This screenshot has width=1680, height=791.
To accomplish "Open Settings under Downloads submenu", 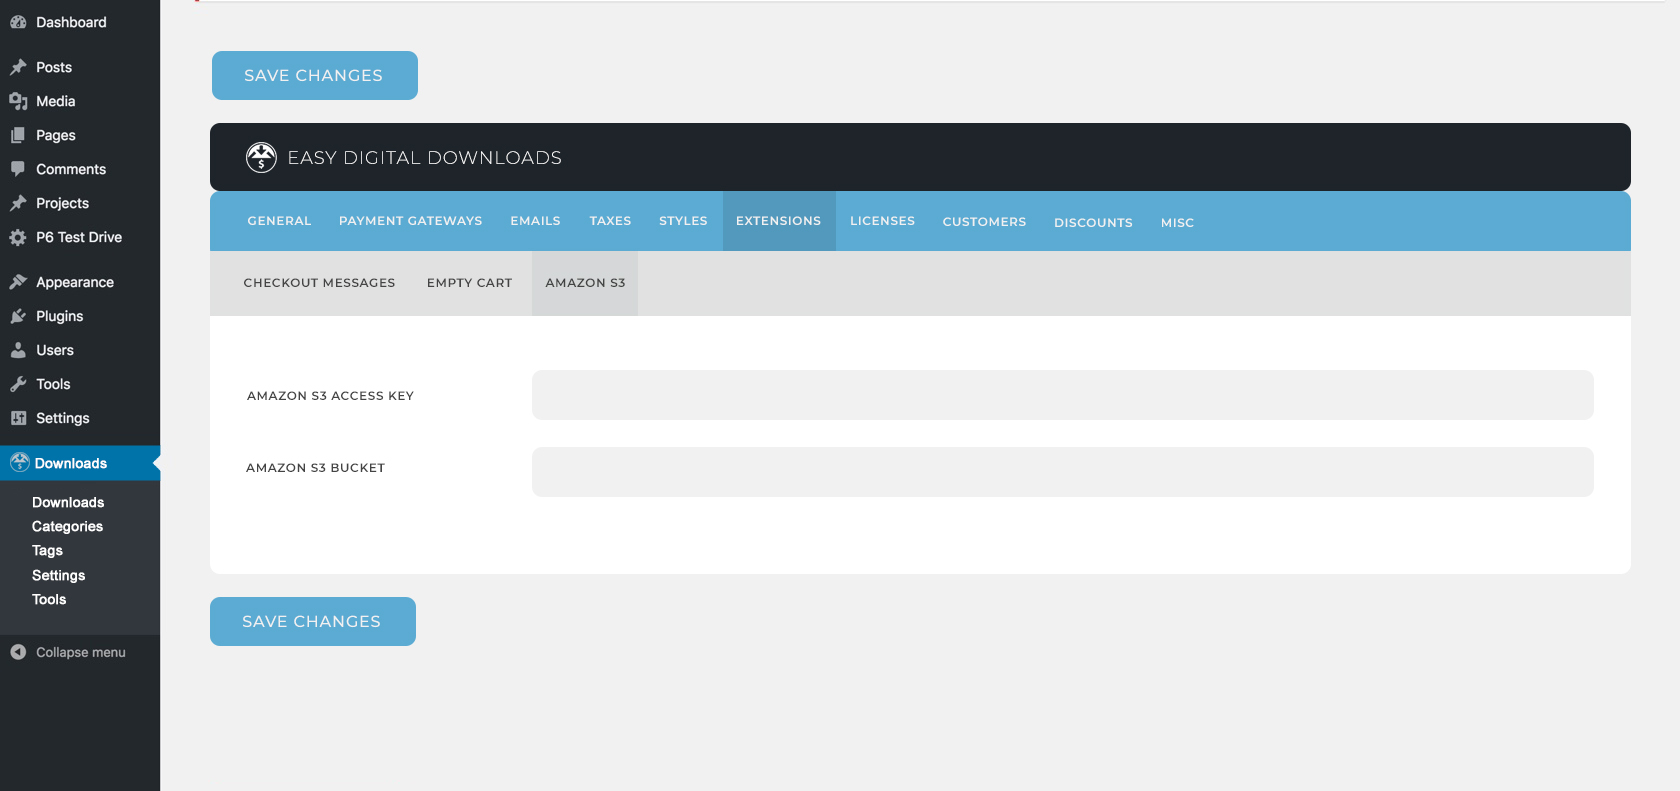I will coord(58,575).
